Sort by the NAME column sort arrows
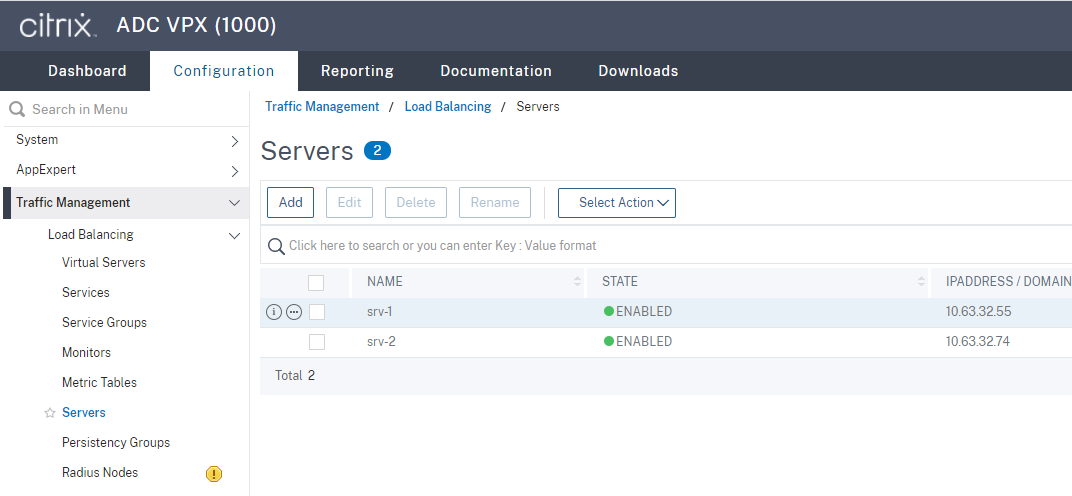 click(x=577, y=282)
